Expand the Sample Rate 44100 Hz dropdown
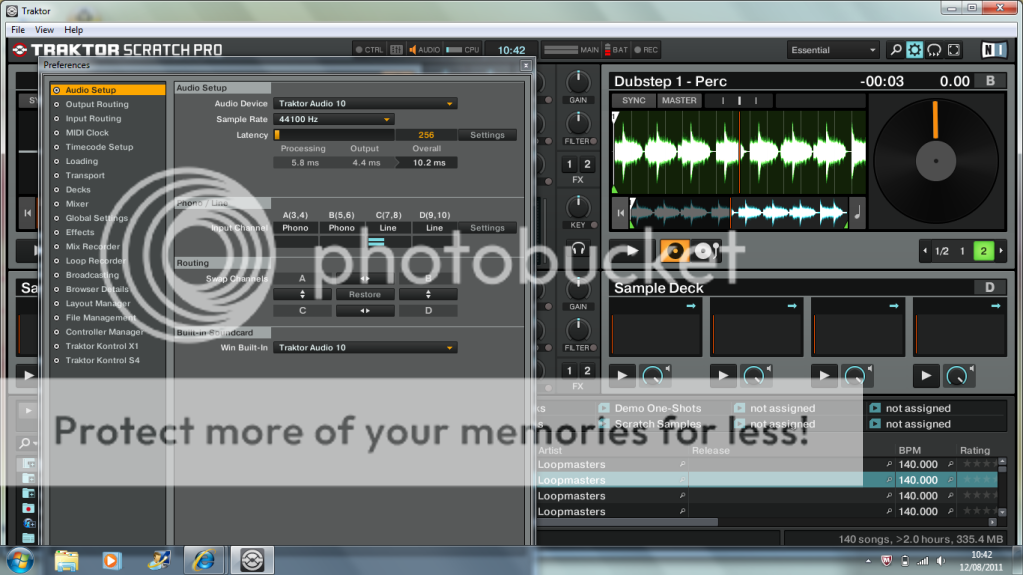 (334, 119)
